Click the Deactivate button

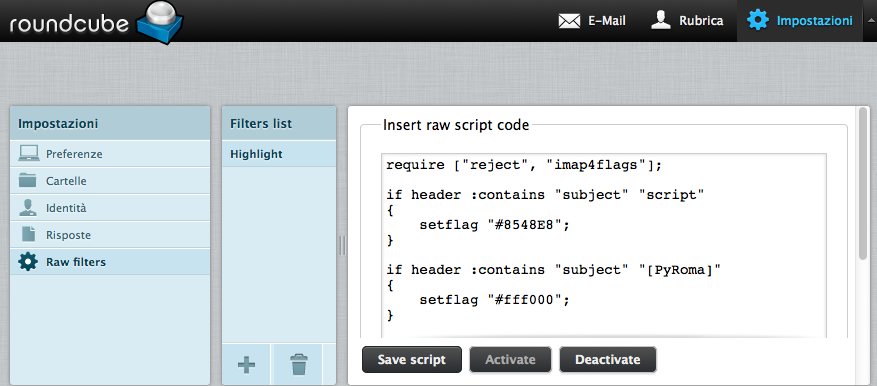click(607, 360)
